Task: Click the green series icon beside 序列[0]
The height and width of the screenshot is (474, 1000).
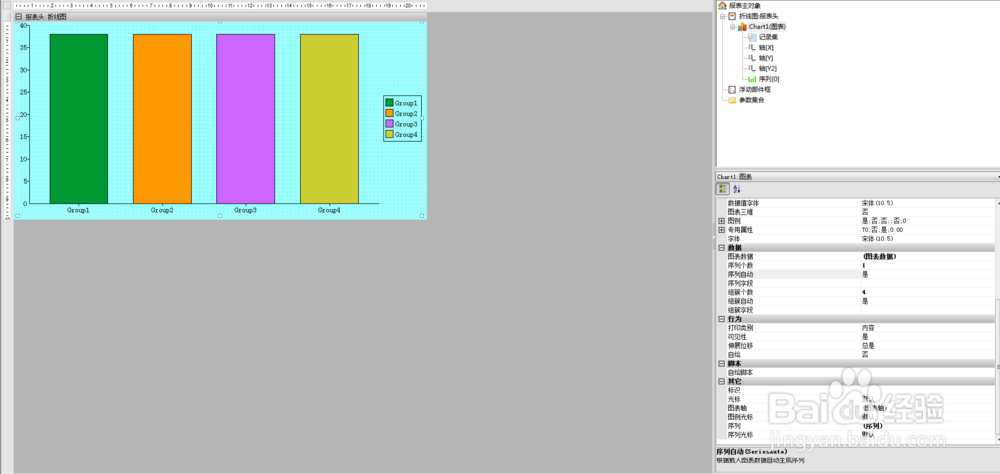Action: tap(752, 79)
